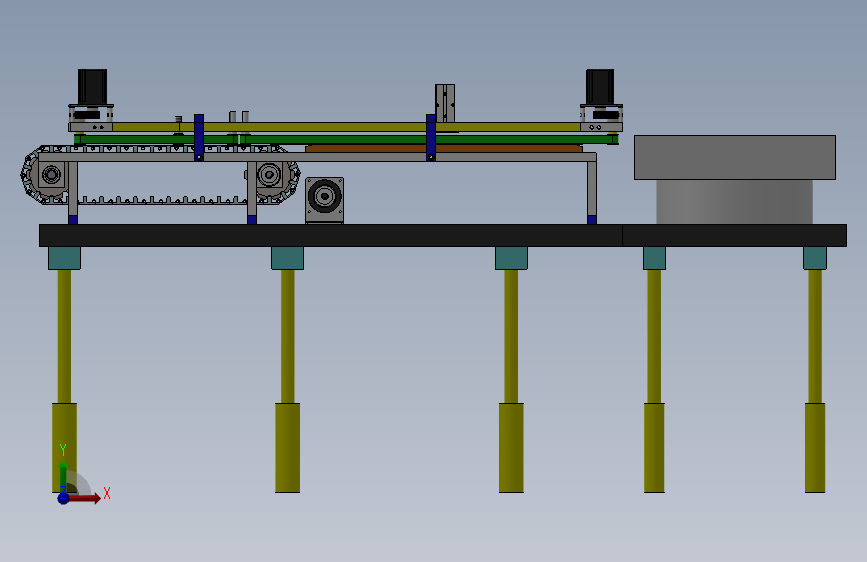
Task: Select the blue vertical bracket below the gray upright block
Action: pyautogui.click(x=431, y=138)
